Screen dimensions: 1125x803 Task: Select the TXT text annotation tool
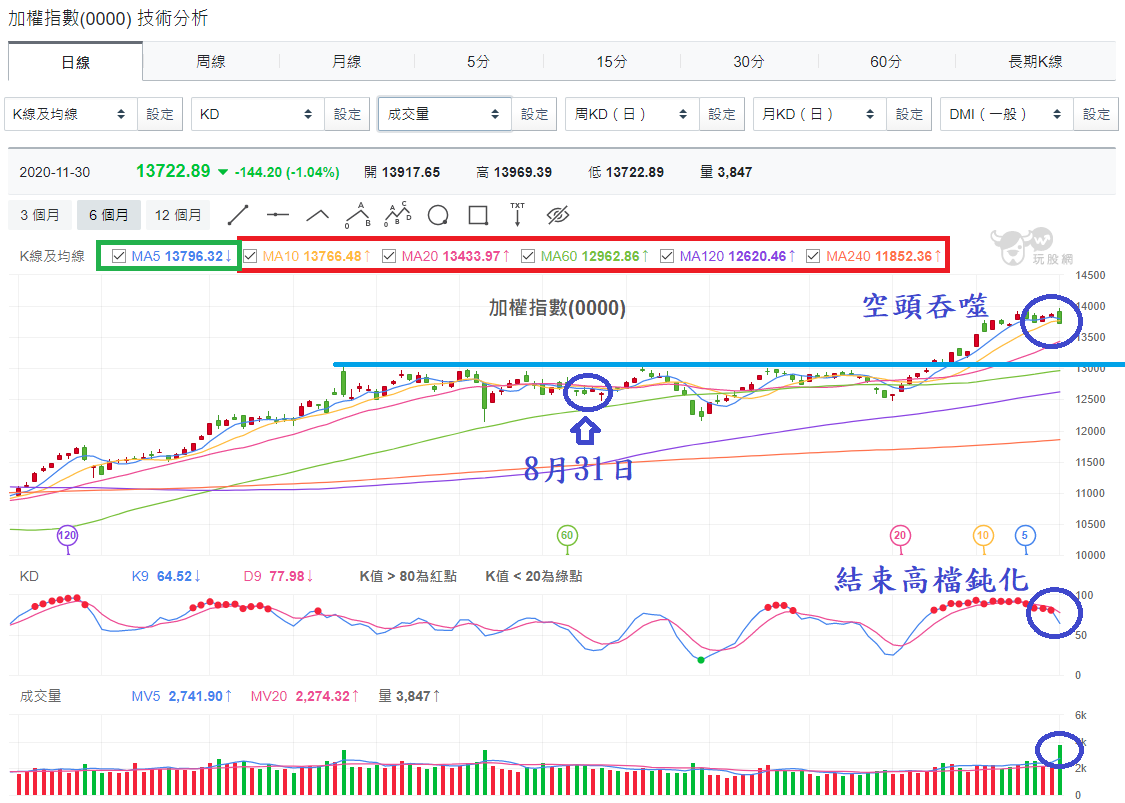tap(517, 215)
